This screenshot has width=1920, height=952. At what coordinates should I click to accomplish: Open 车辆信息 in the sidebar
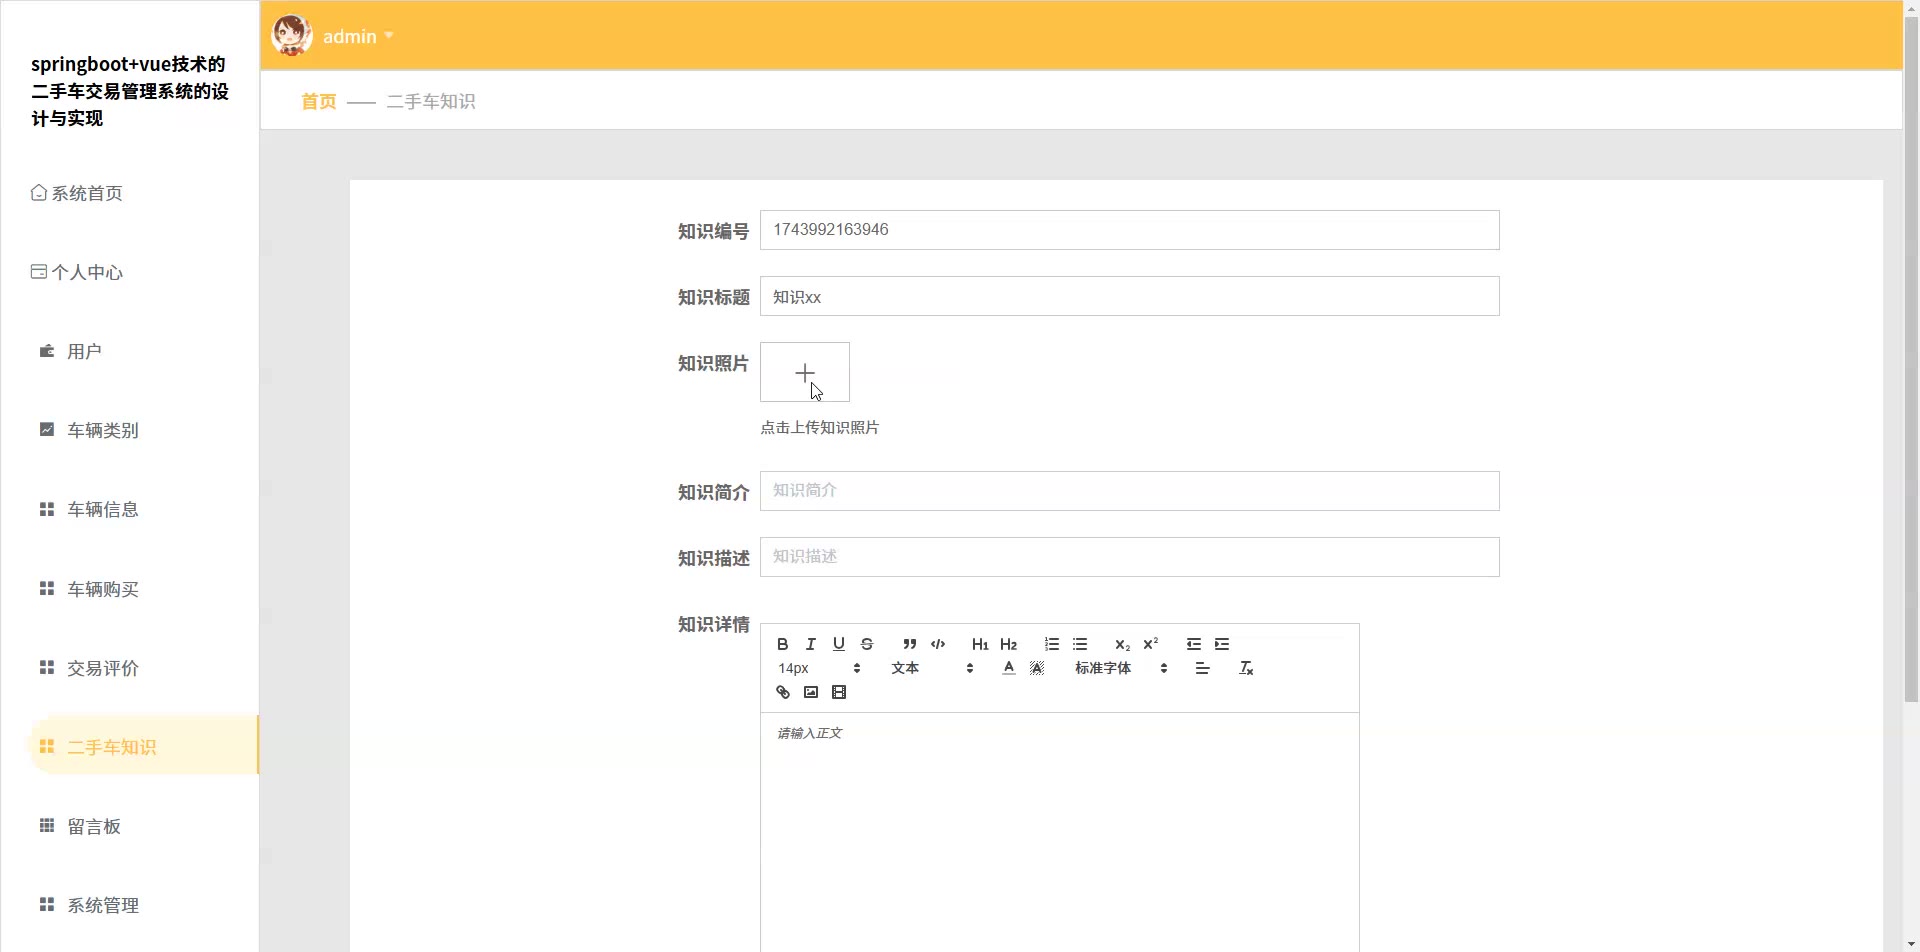(102, 510)
